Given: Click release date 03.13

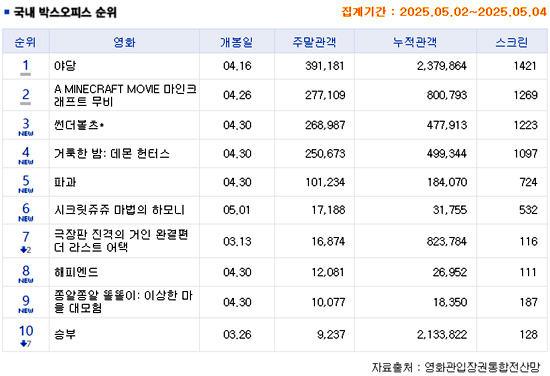Looking at the screenshot, I should [x=237, y=241].
